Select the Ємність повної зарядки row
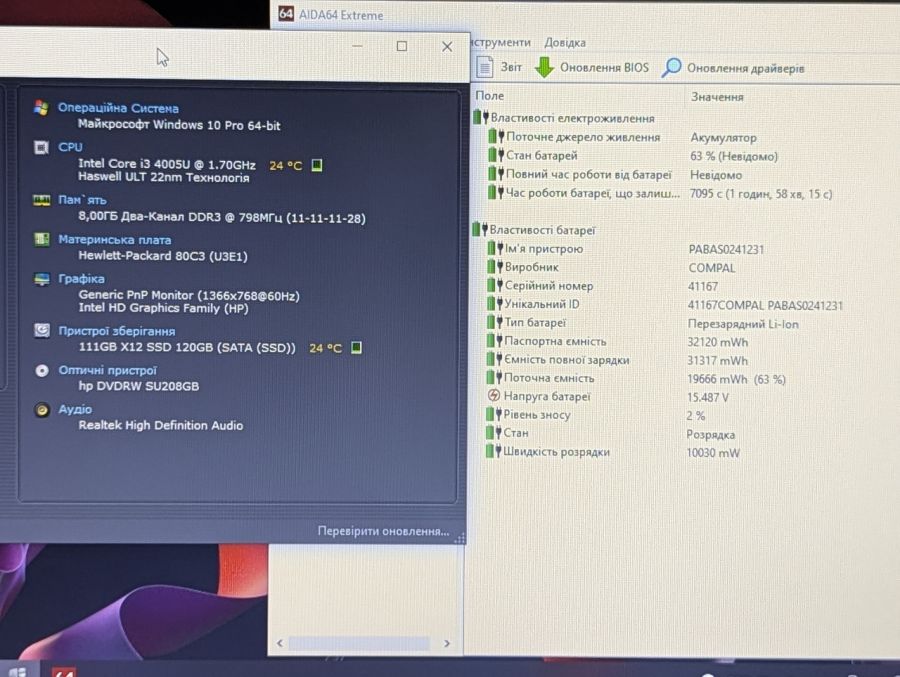The width and height of the screenshot is (900, 677). 617,360
